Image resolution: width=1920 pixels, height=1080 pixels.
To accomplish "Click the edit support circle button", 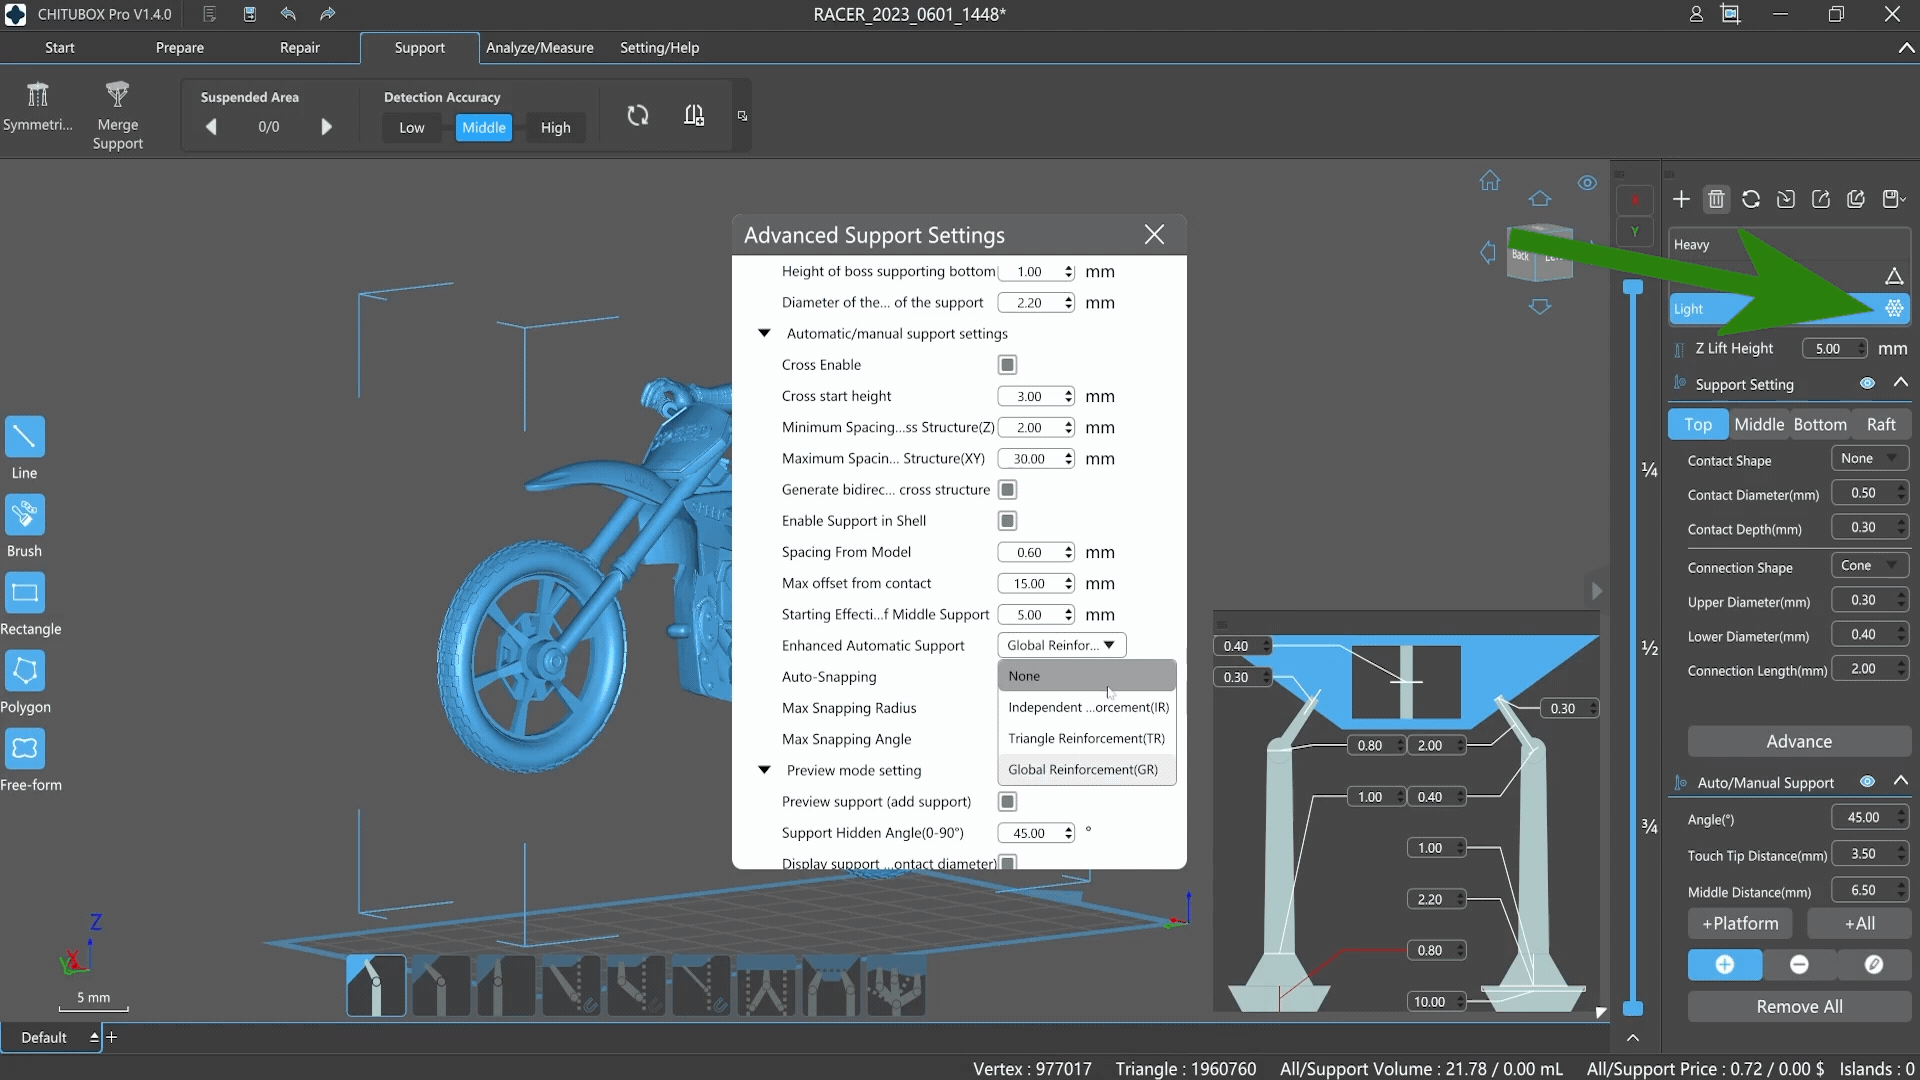I will click(x=1874, y=964).
